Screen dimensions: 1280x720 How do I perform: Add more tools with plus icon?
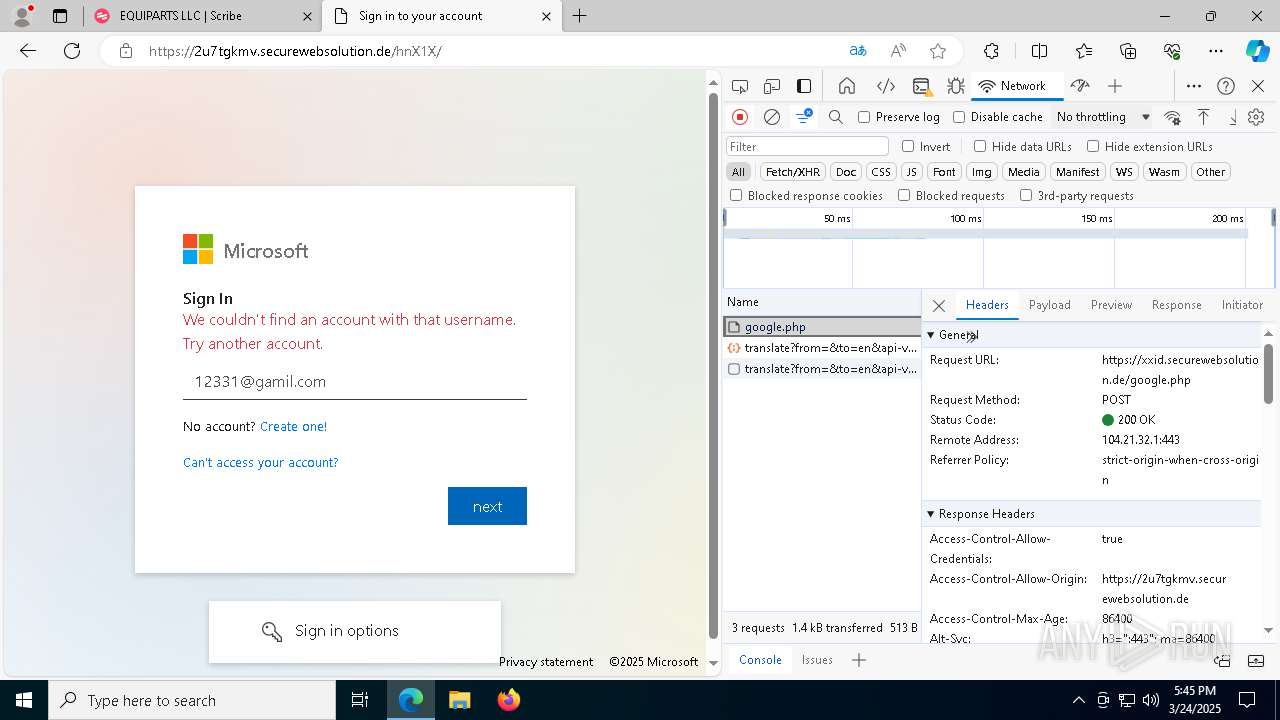[1115, 86]
